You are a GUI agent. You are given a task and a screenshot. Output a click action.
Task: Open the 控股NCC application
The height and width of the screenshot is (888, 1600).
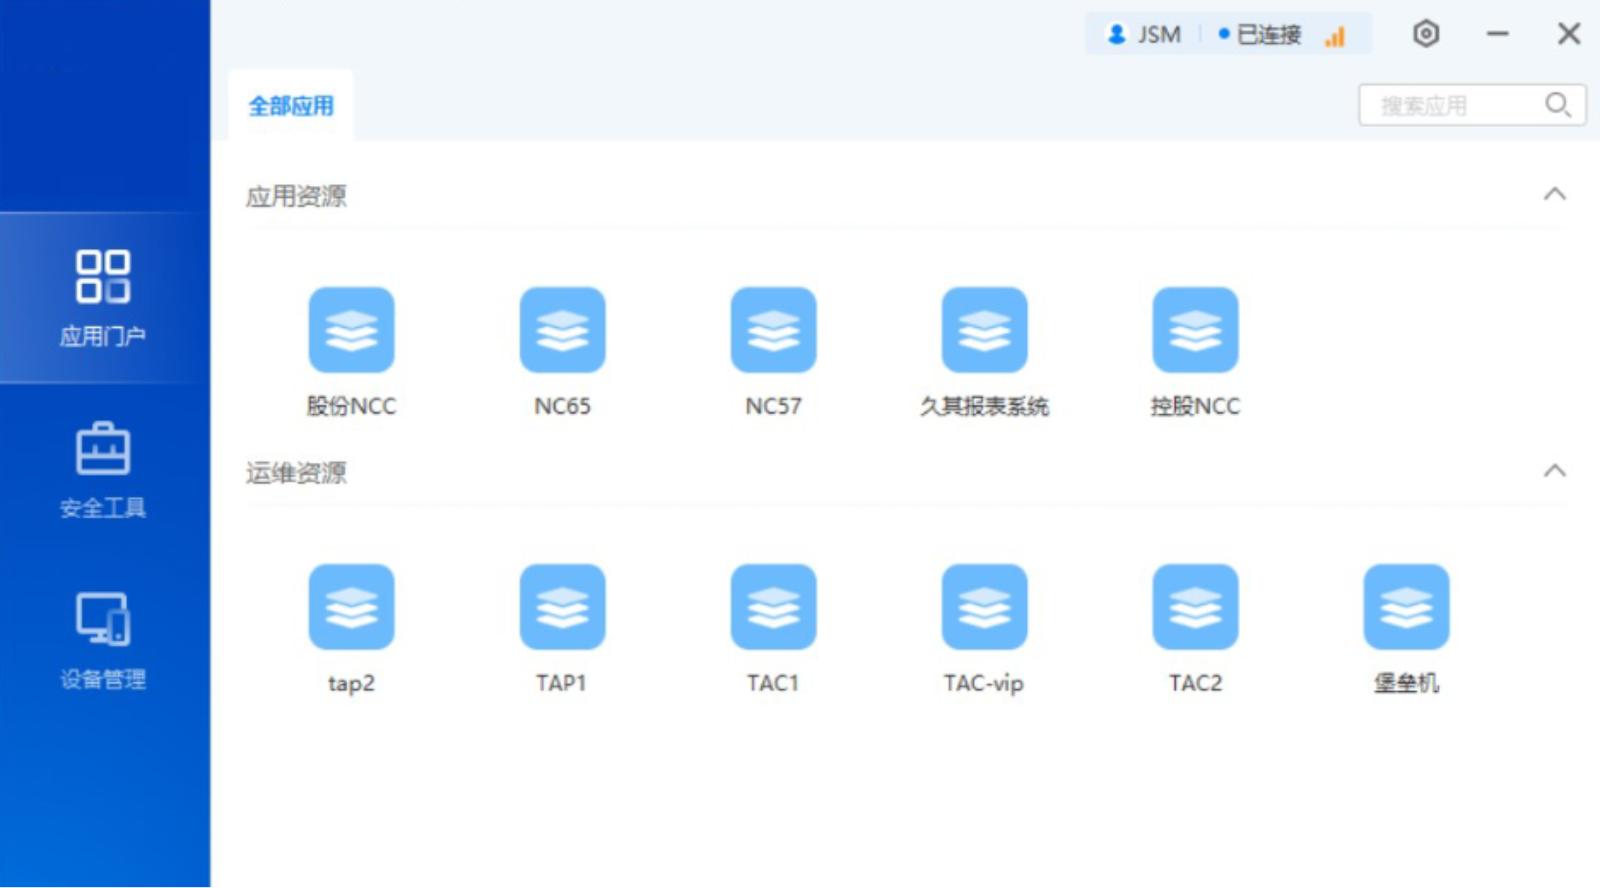(x=1195, y=331)
